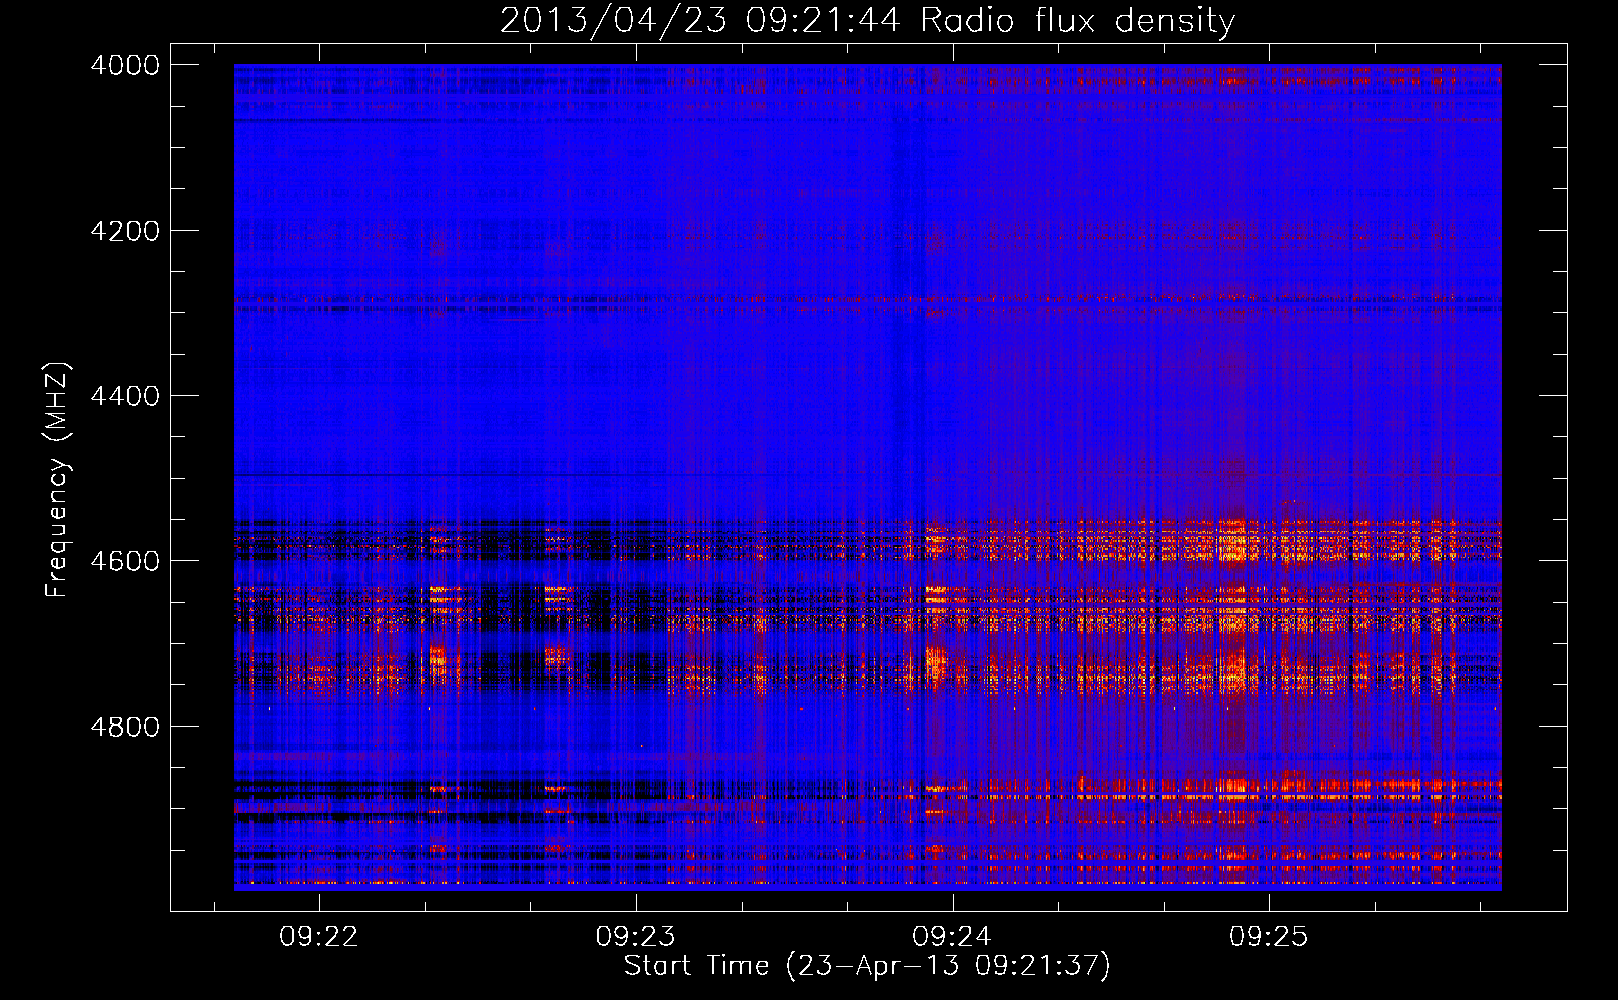Click the 4200 frequency axis label
Viewport: 1618px width, 1000px height.
tap(125, 231)
